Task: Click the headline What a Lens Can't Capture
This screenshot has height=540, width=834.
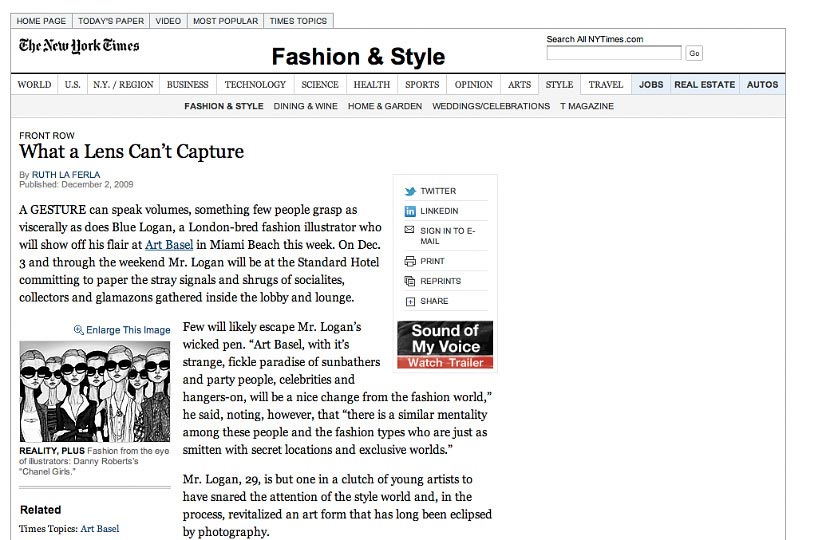Action: pyautogui.click(x=131, y=152)
